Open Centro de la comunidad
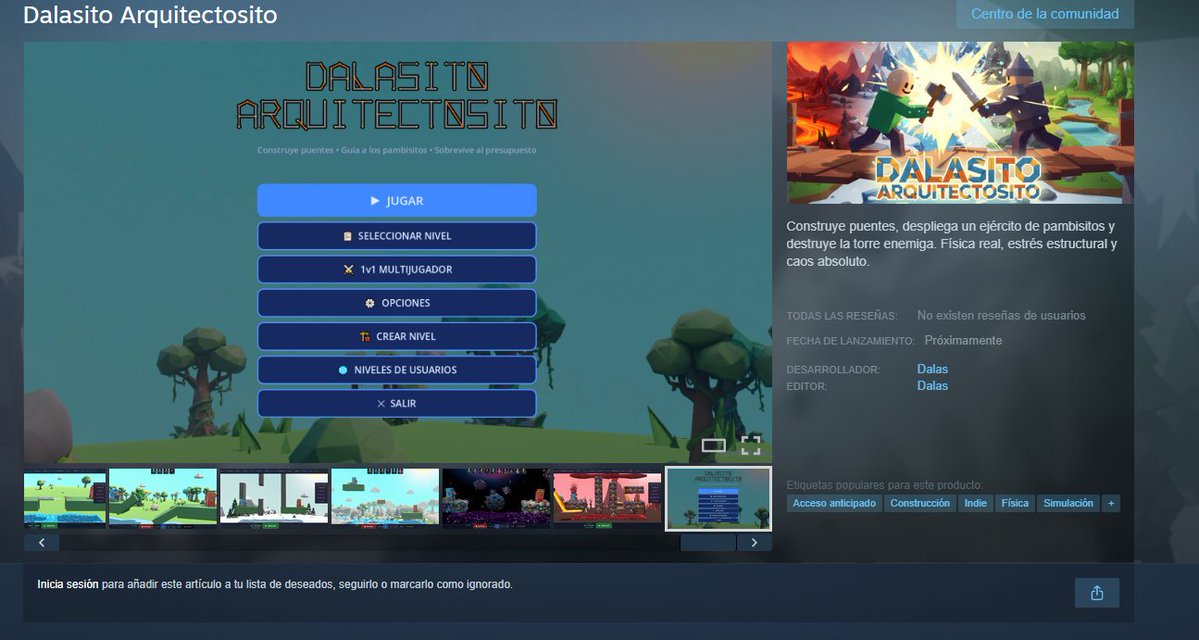Viewport: 1199px width, 640px height. point(1045,14)
